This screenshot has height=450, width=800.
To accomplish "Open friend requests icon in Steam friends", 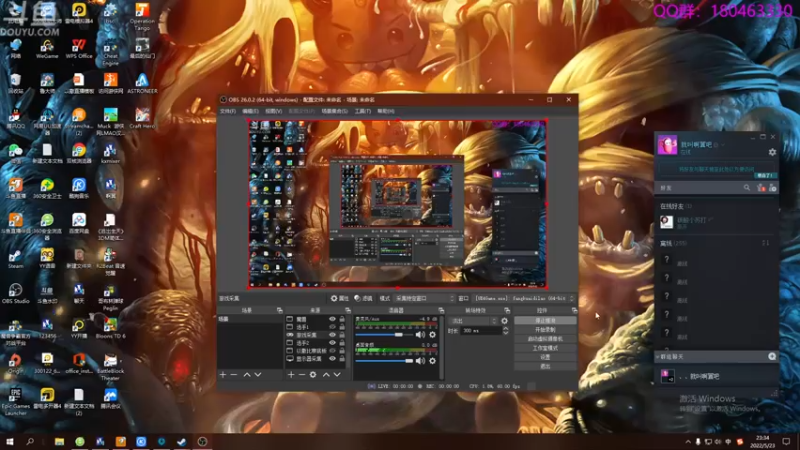I will [761, 188].
